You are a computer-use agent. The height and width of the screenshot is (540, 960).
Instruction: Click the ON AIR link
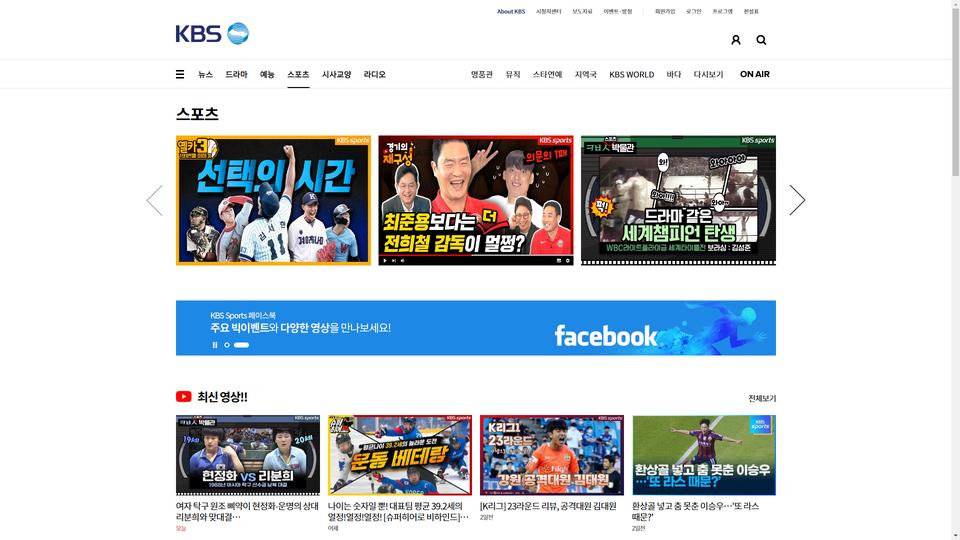(754, 74)
